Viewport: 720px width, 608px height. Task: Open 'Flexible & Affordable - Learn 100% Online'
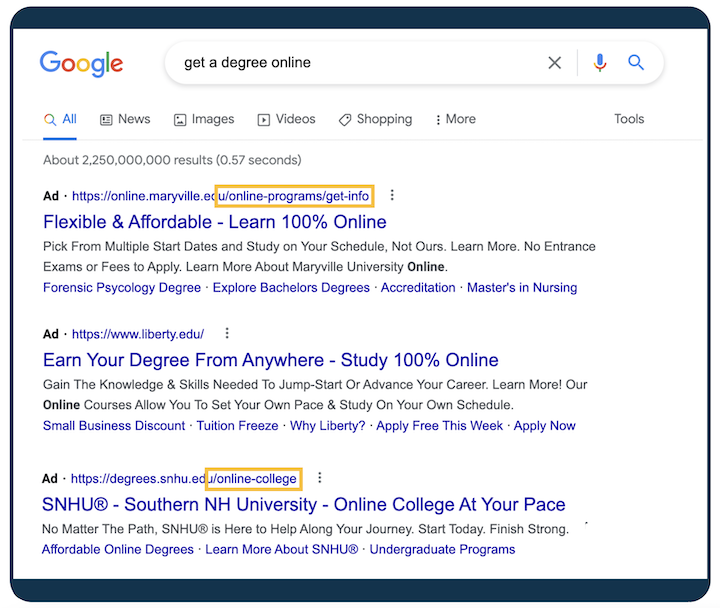click(215, 222)
